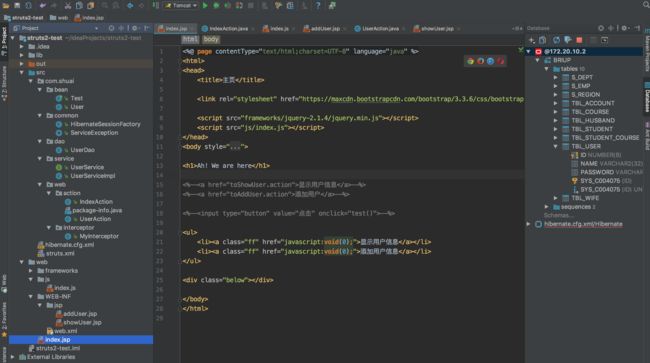The height and width of the screenshot is (363, 650).
Task: Start debugging with the green bug icon
Action: [x=216, y=6]
